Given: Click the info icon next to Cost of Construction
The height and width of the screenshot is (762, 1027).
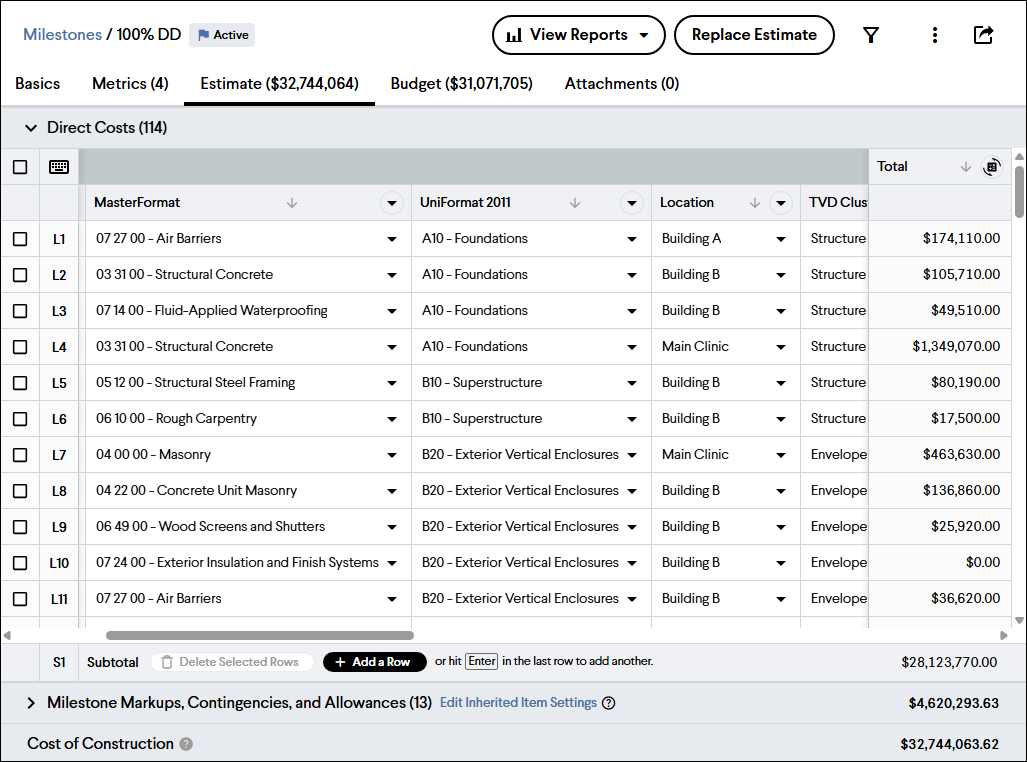Looking at the screenshot, I should click(186, 744).
